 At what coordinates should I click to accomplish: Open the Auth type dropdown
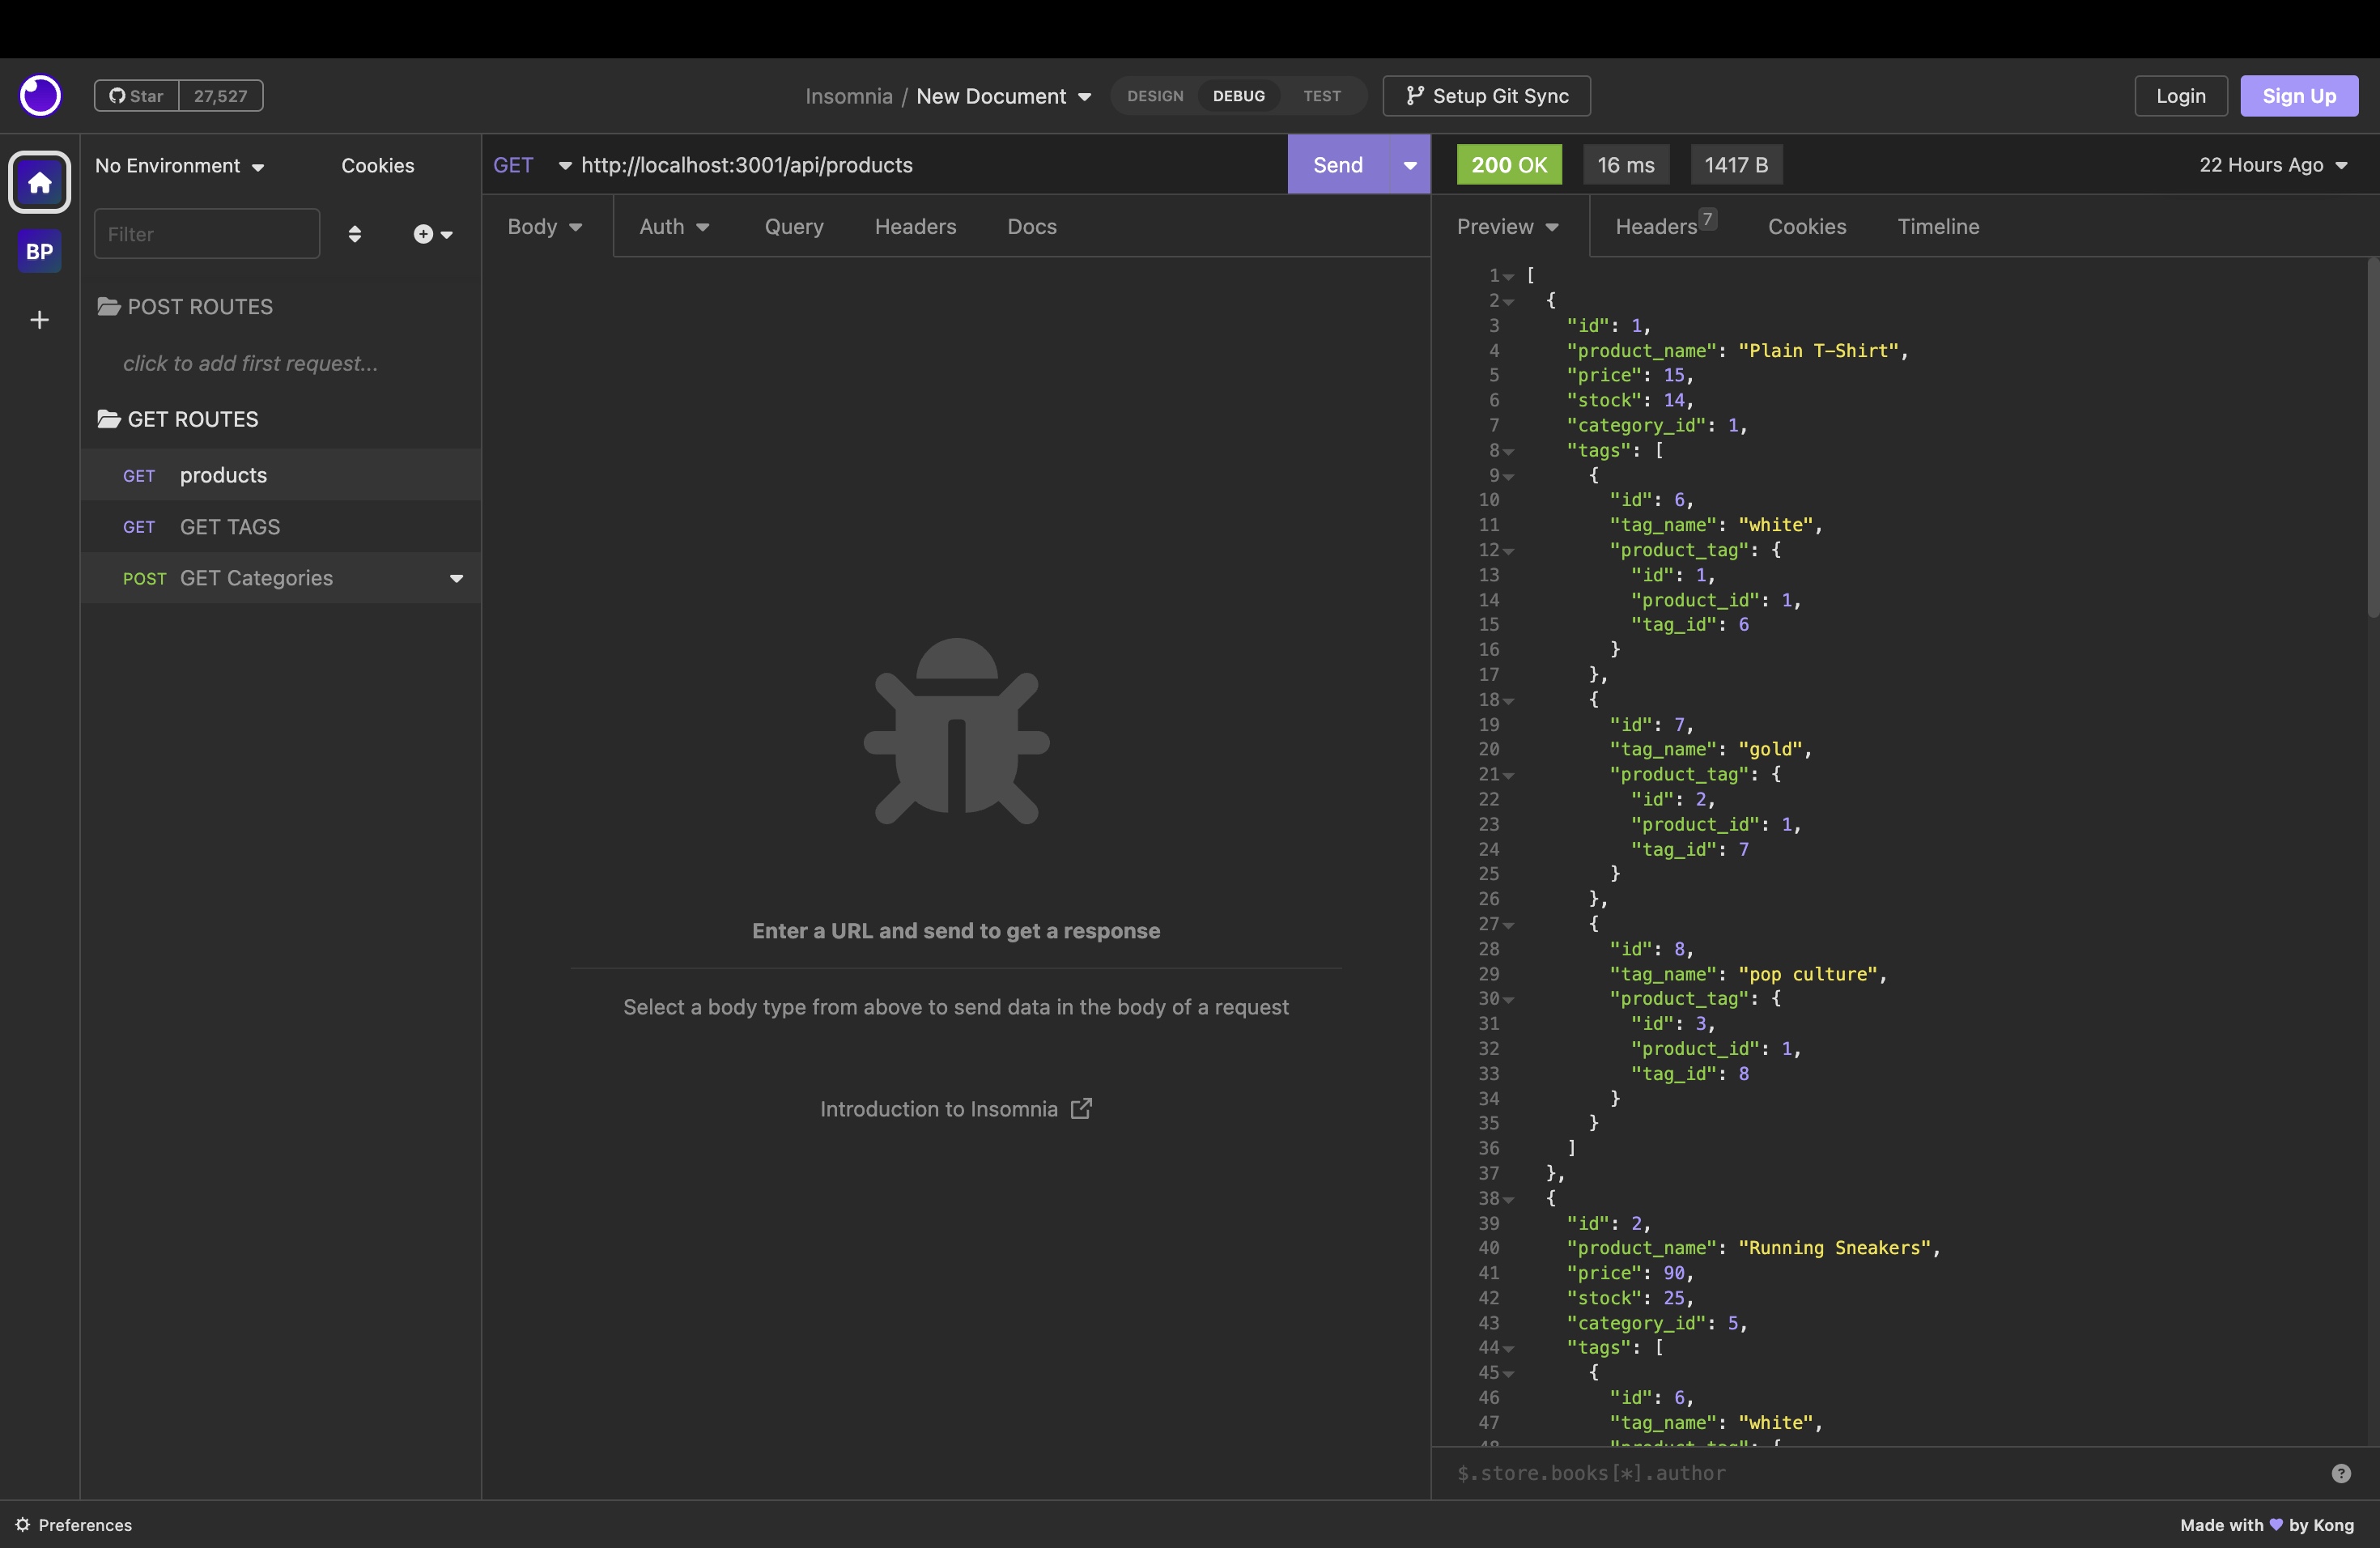[674, 227]
